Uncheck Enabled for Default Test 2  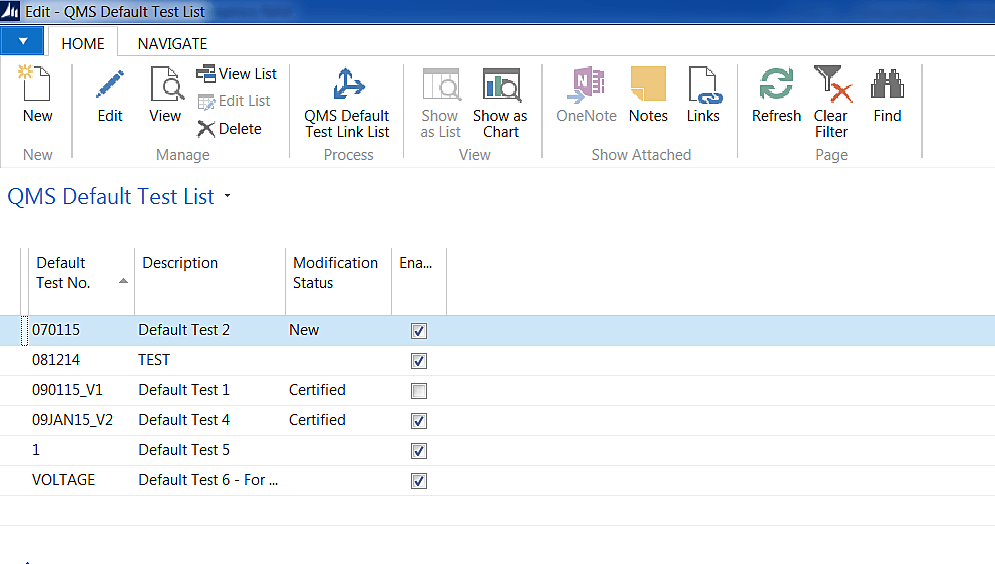pyautogui.click(x=419, y=331)
